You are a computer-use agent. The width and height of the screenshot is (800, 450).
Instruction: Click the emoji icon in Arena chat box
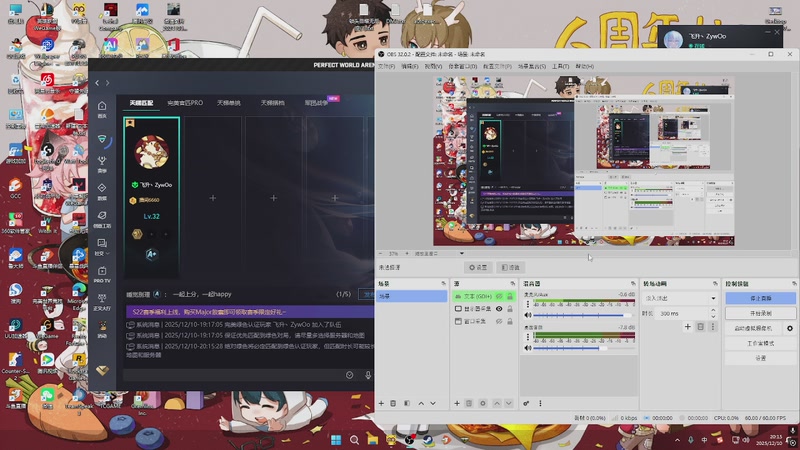click(x=349, y=375)
